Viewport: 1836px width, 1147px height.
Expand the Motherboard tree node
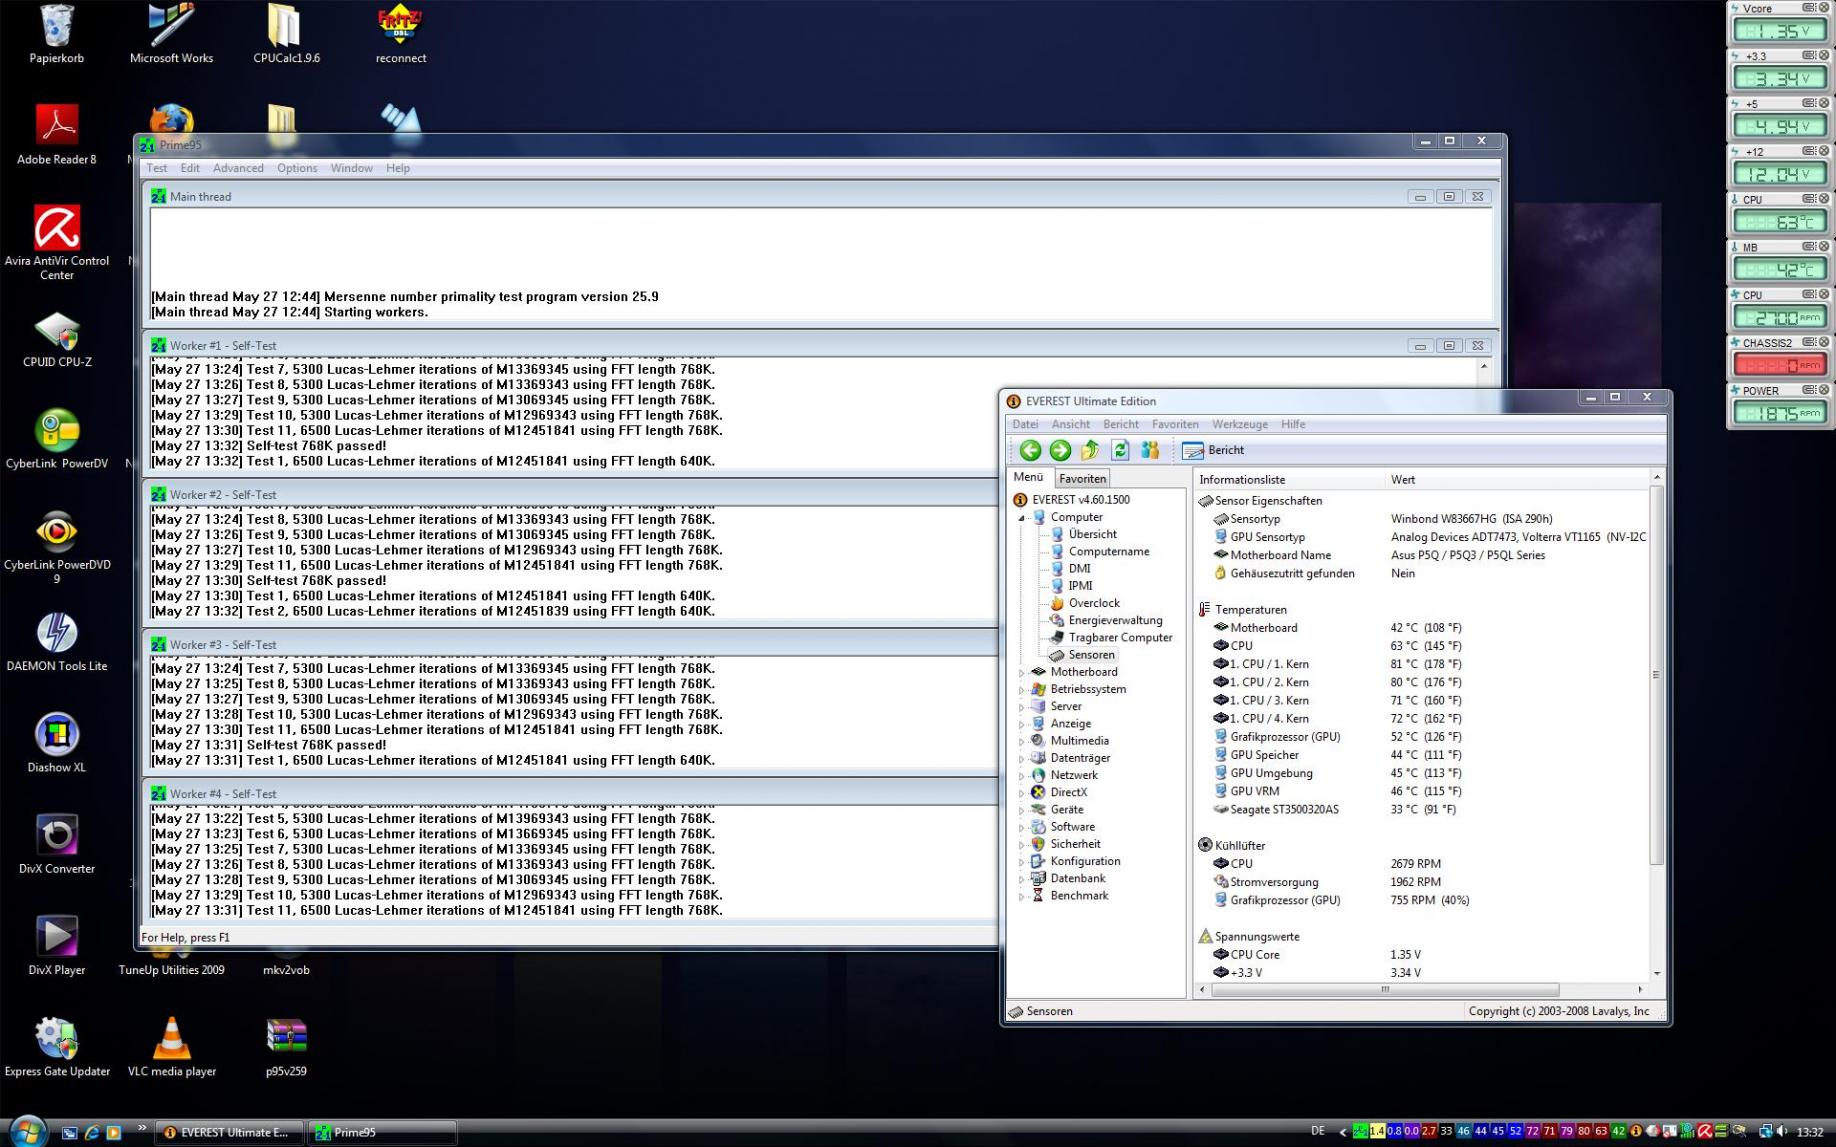click(1021, 673)
